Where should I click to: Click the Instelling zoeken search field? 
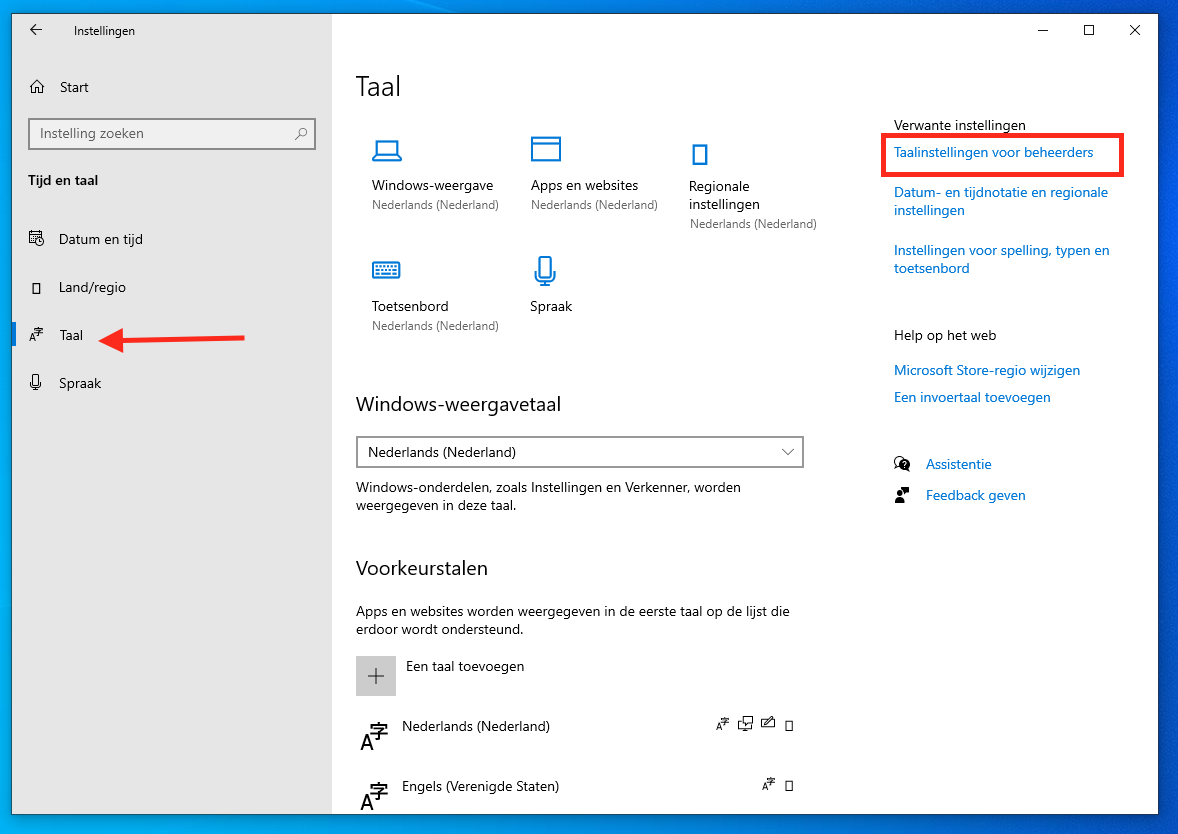coord(160,133)
